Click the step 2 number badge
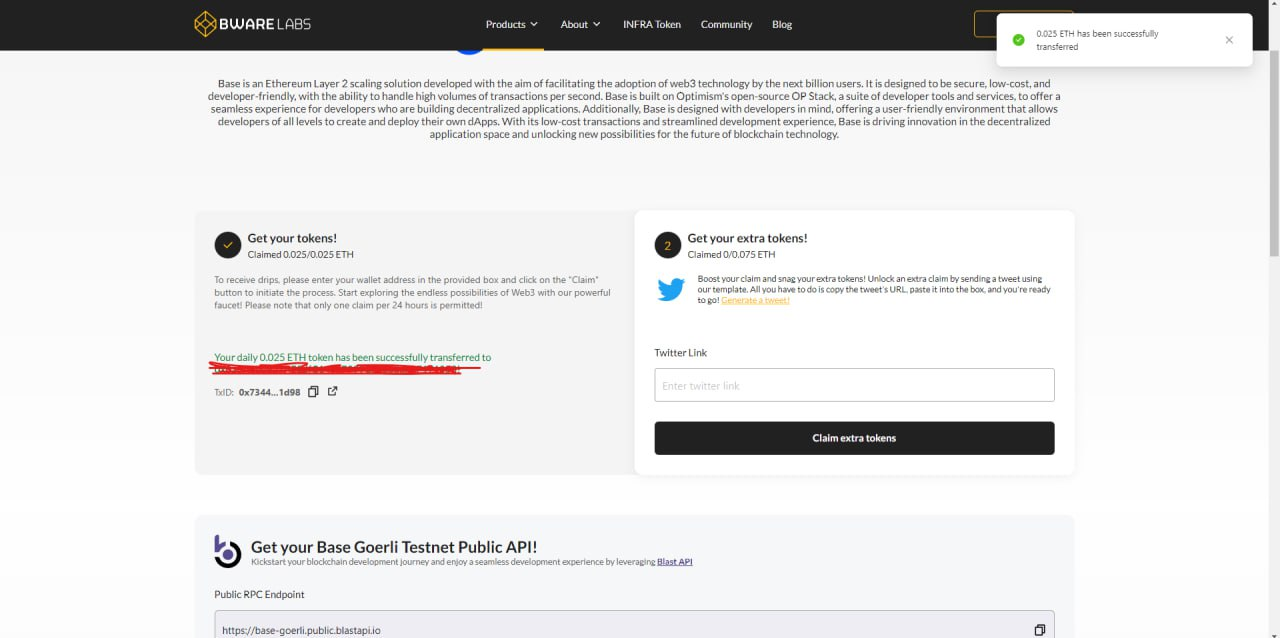 coord(668,245)
